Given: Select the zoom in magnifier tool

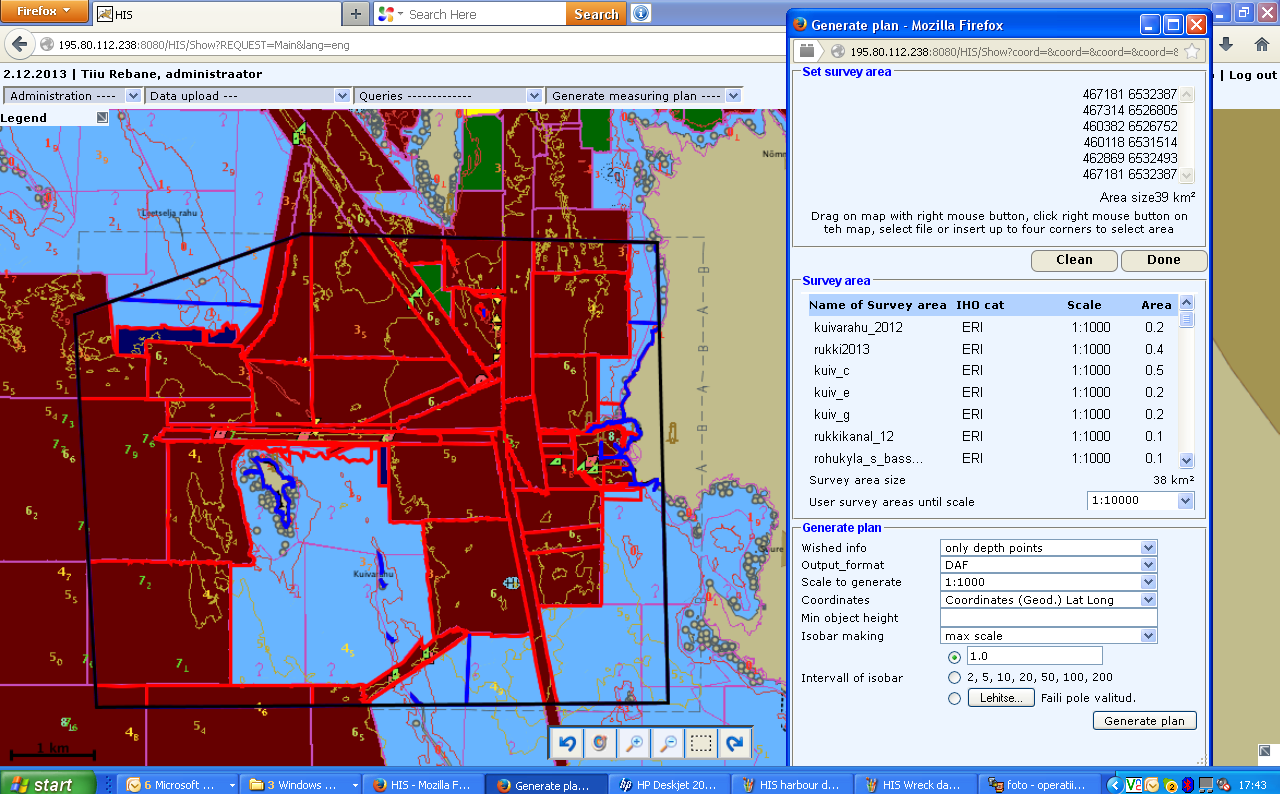Looking at the screenshot, I should pyautogui.click(x=634, y=743).
